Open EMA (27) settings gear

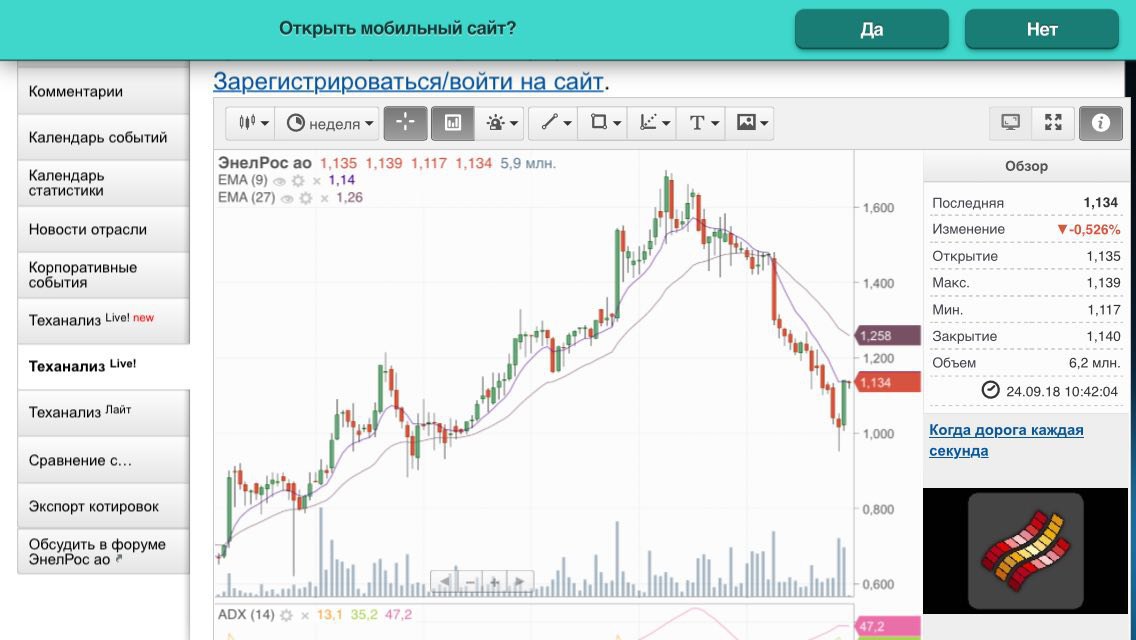point(306,198)
